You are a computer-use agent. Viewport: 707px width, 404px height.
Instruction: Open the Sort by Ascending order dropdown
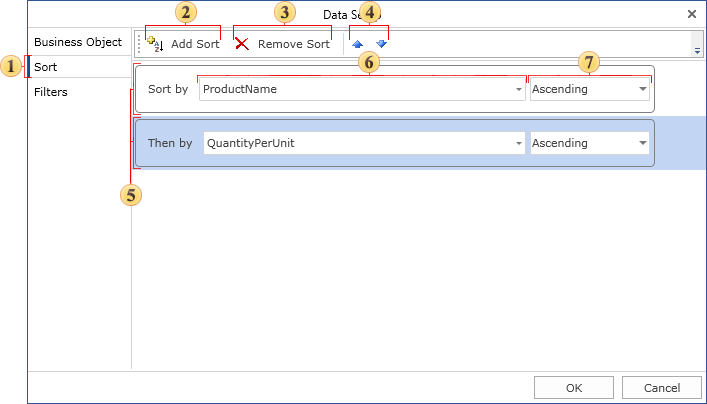pyautogui.click(x=642, y=90)
